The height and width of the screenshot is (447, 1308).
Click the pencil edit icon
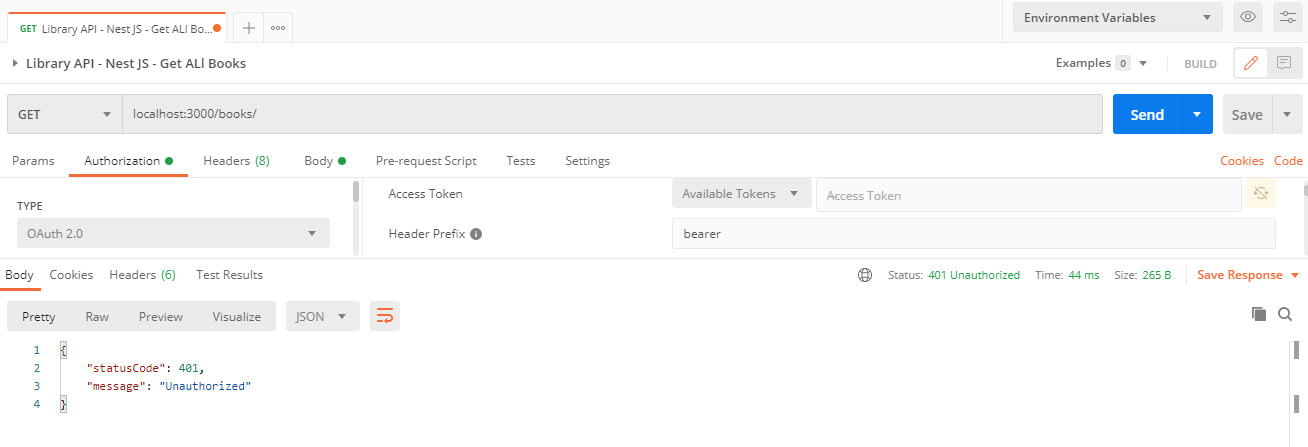(x=1250, y=63)
